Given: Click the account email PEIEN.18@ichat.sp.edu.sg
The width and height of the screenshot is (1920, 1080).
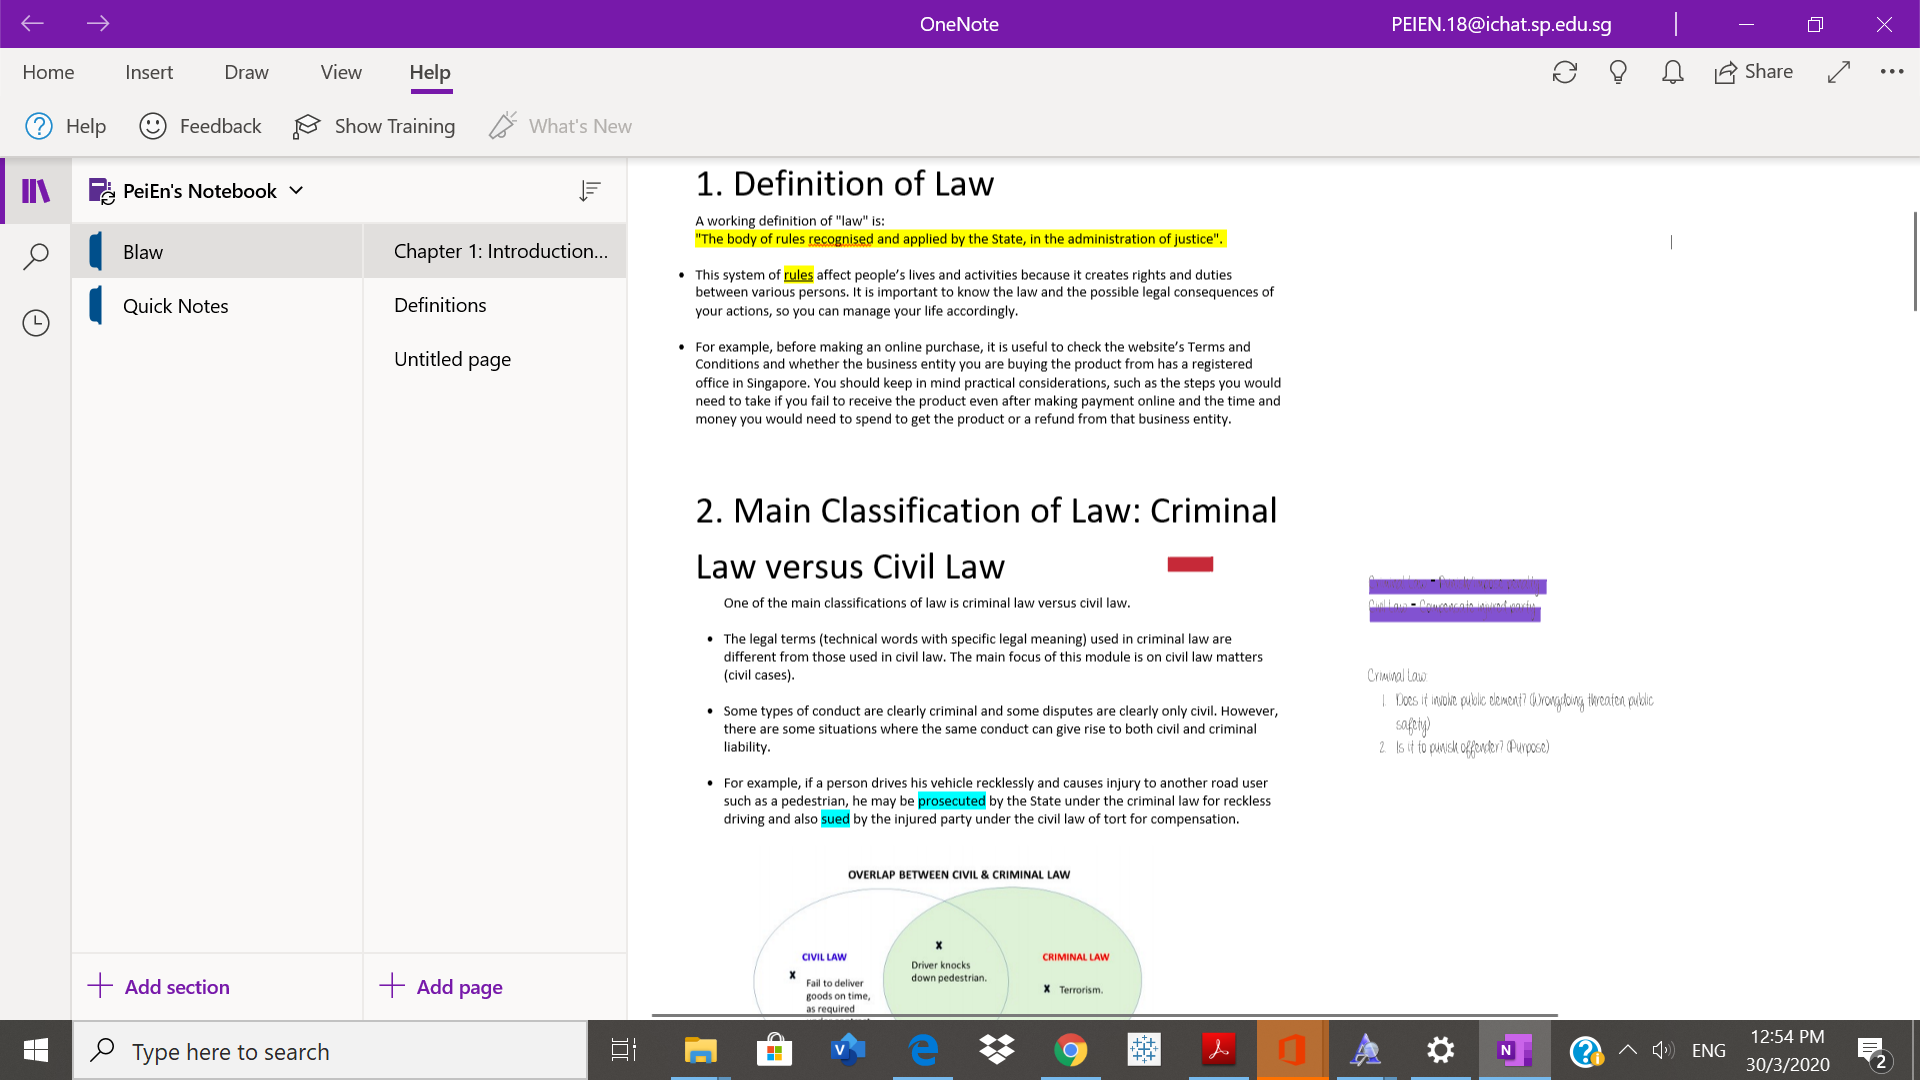Looking at the screenshot, I should (1501, 24).
